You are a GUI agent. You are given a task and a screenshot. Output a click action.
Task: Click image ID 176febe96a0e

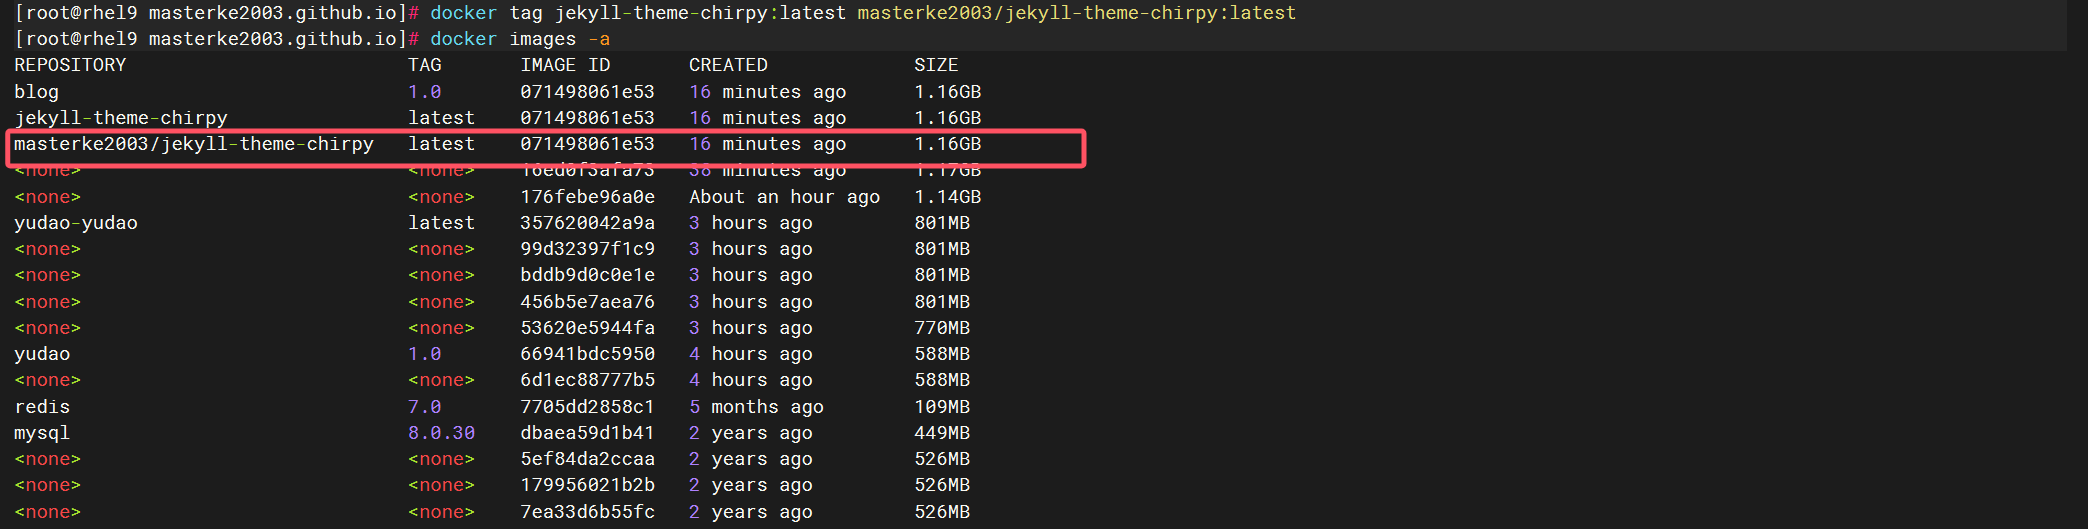pyautogui.click(x=587, y=197)
